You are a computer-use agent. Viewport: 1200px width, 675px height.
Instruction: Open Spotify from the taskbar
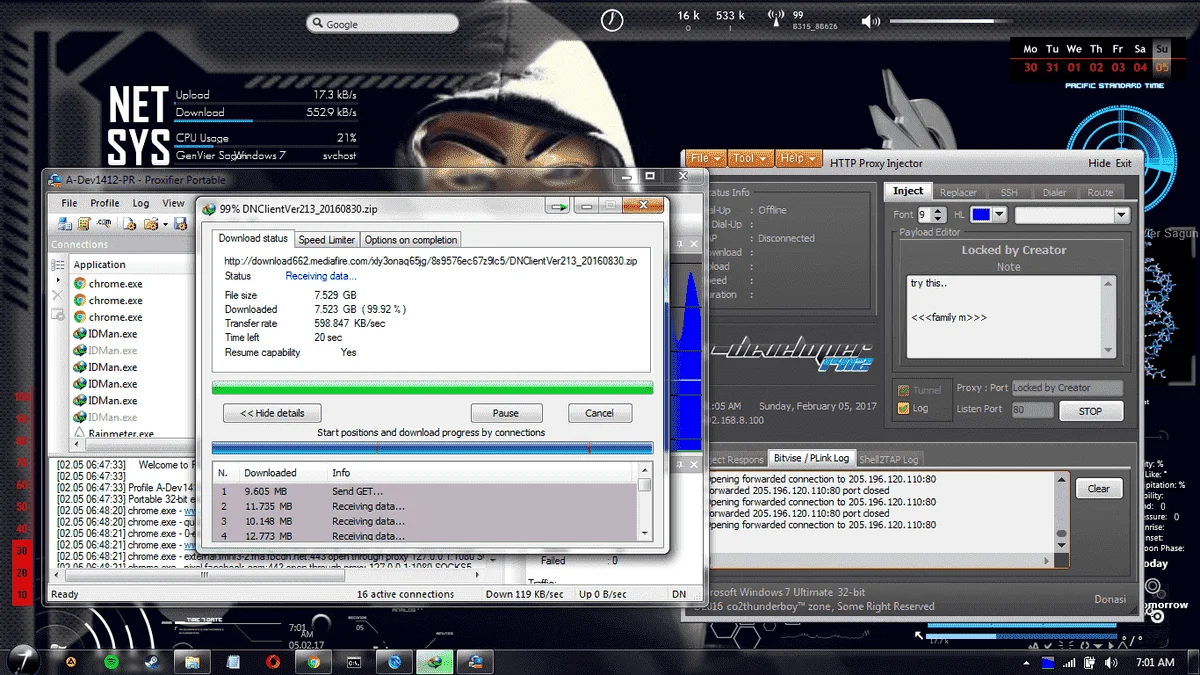111,662
